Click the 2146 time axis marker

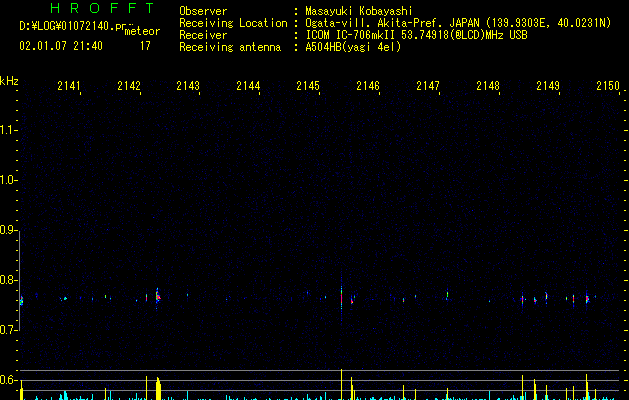pos(368,86)
